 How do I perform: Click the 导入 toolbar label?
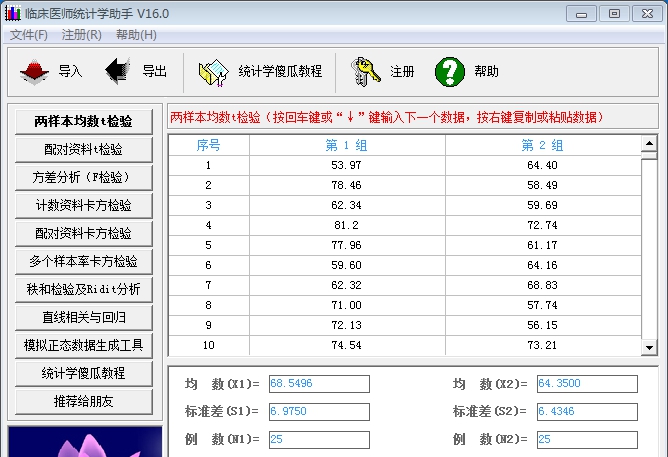tap(70, 71)
